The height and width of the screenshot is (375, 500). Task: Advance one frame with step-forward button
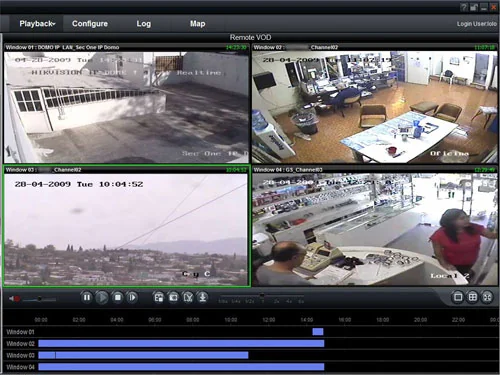point(132,297)
